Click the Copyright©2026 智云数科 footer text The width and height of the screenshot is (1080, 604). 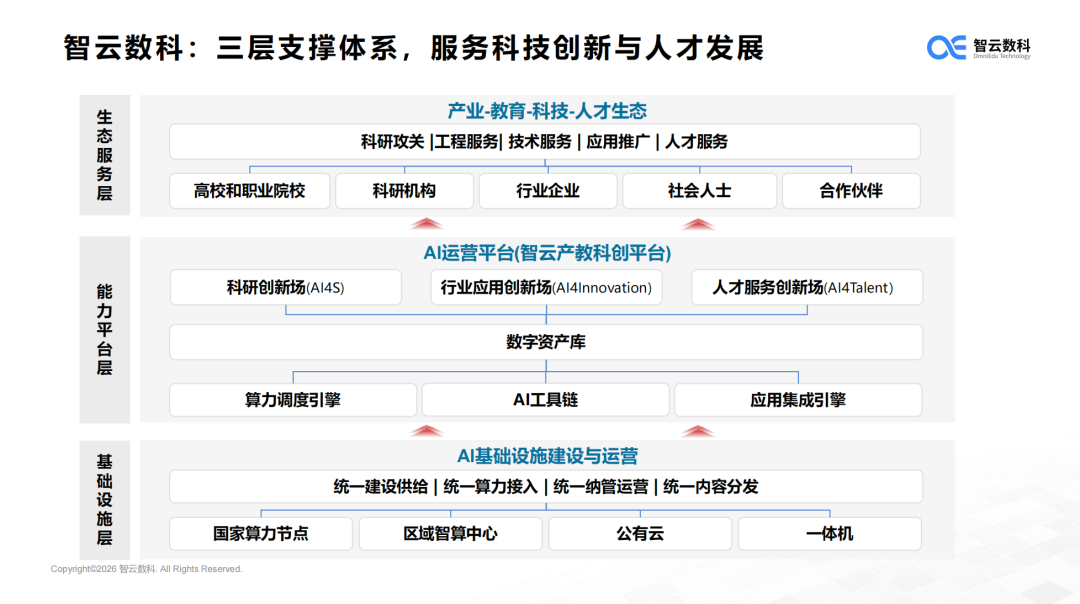(x=147, y=569)
